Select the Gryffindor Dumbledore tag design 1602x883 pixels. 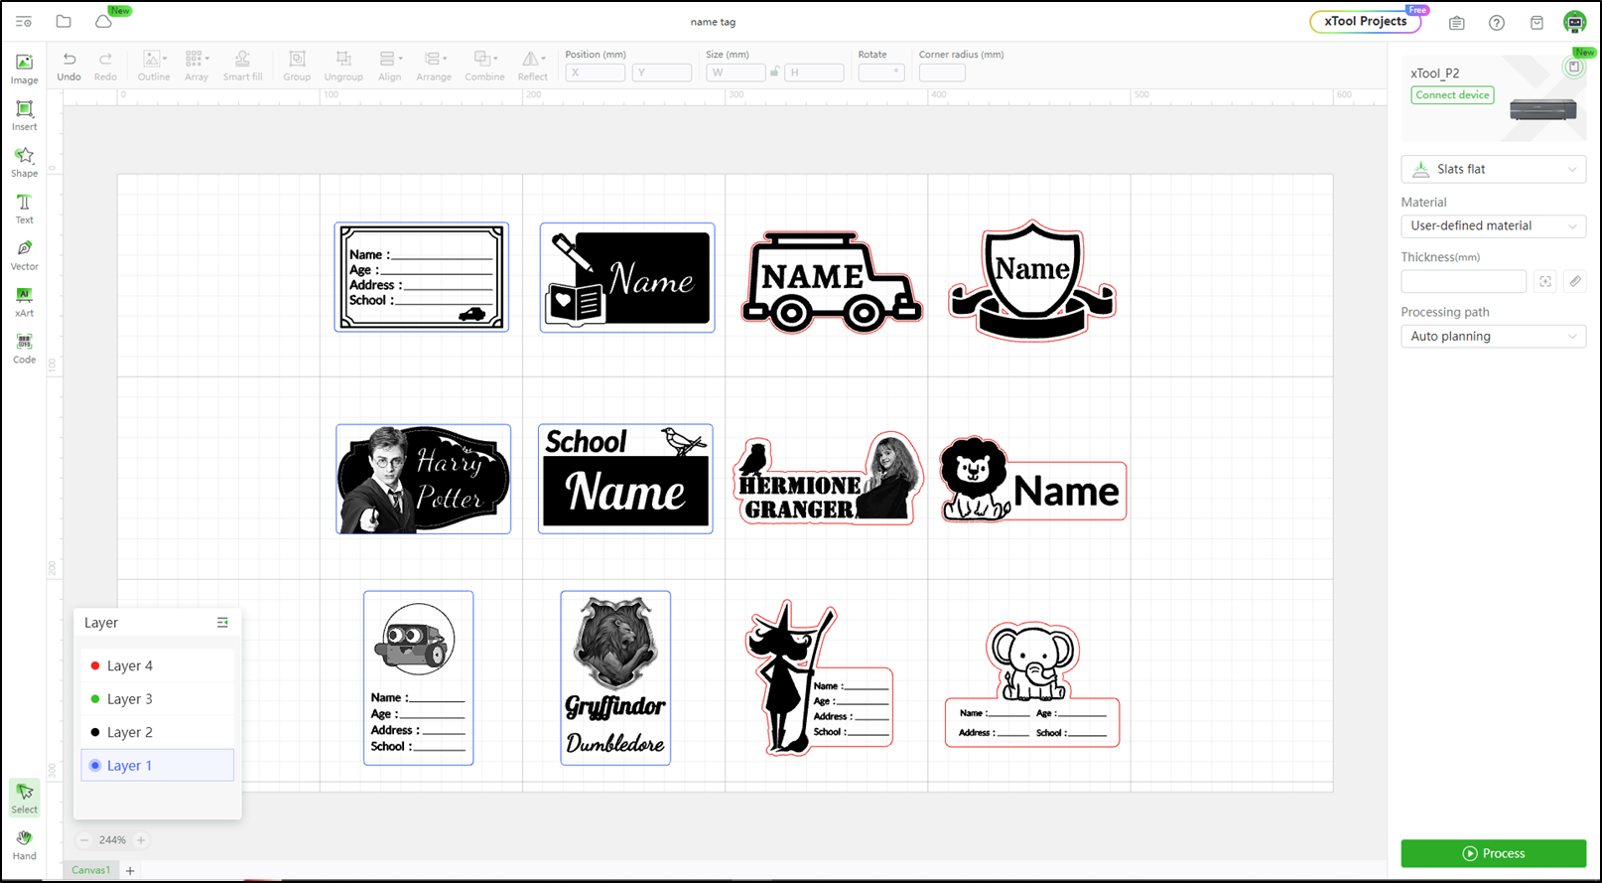(x=616, y=678)
